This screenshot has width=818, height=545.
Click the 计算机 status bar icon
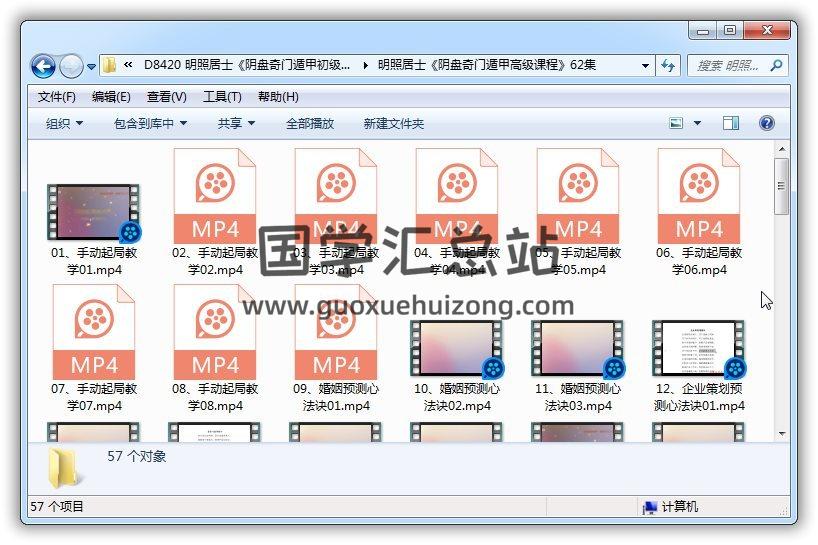coord(650,507)
